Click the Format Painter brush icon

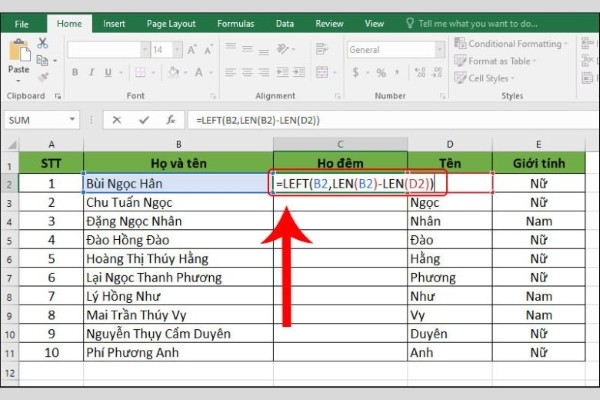point(42,75)
